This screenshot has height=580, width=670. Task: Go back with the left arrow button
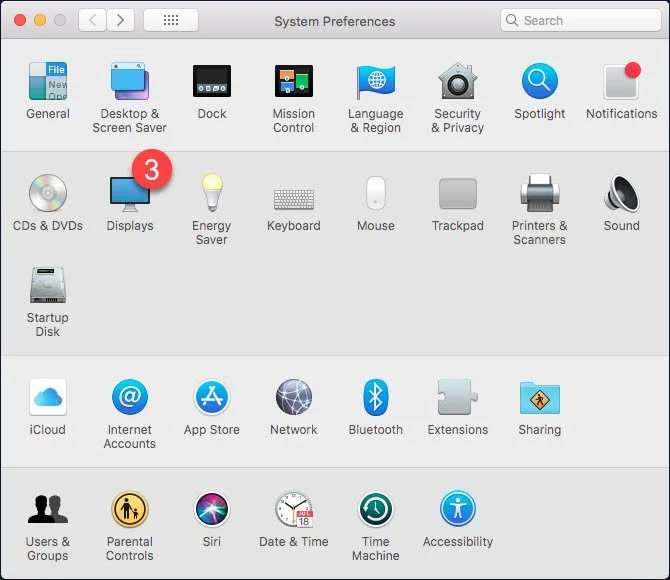pos(92,20)
